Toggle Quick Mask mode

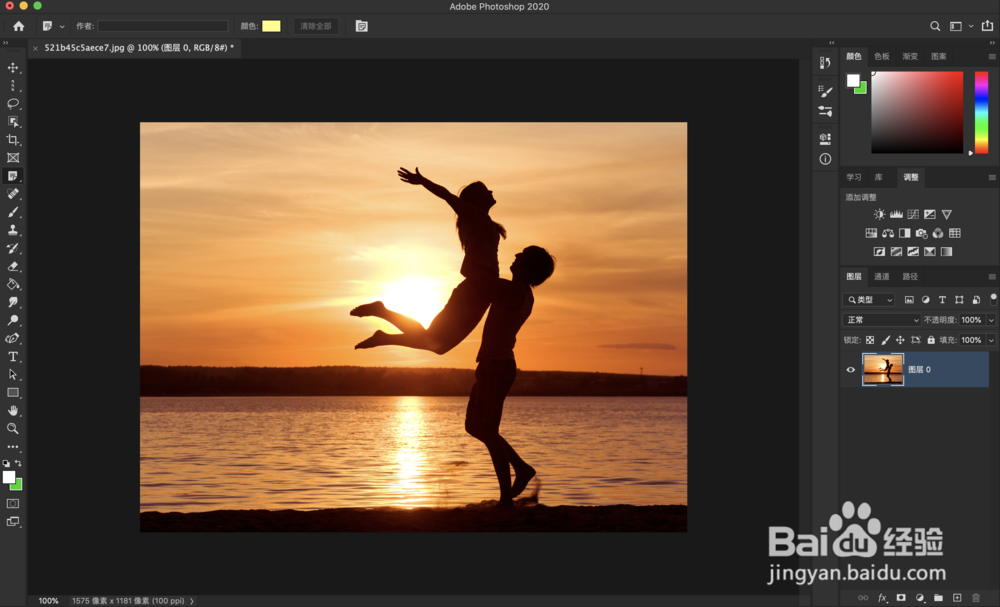[13, 503]
